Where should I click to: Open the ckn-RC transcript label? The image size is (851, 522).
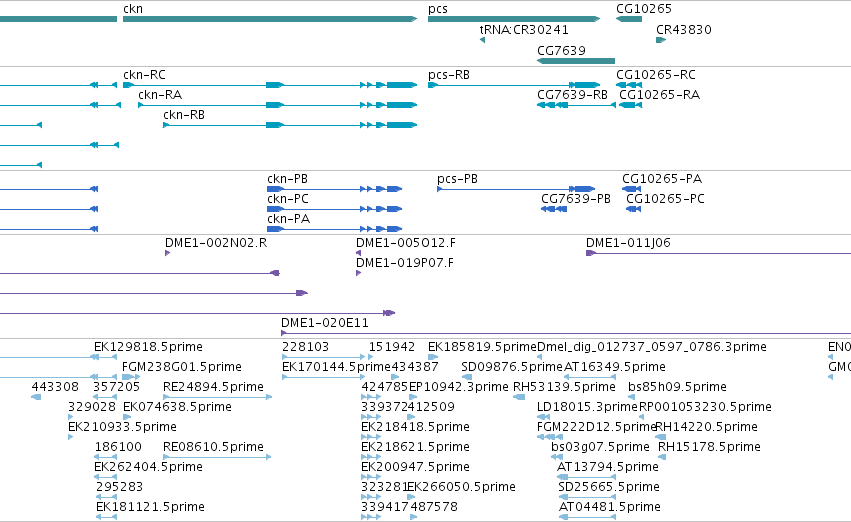coord(144,74)
